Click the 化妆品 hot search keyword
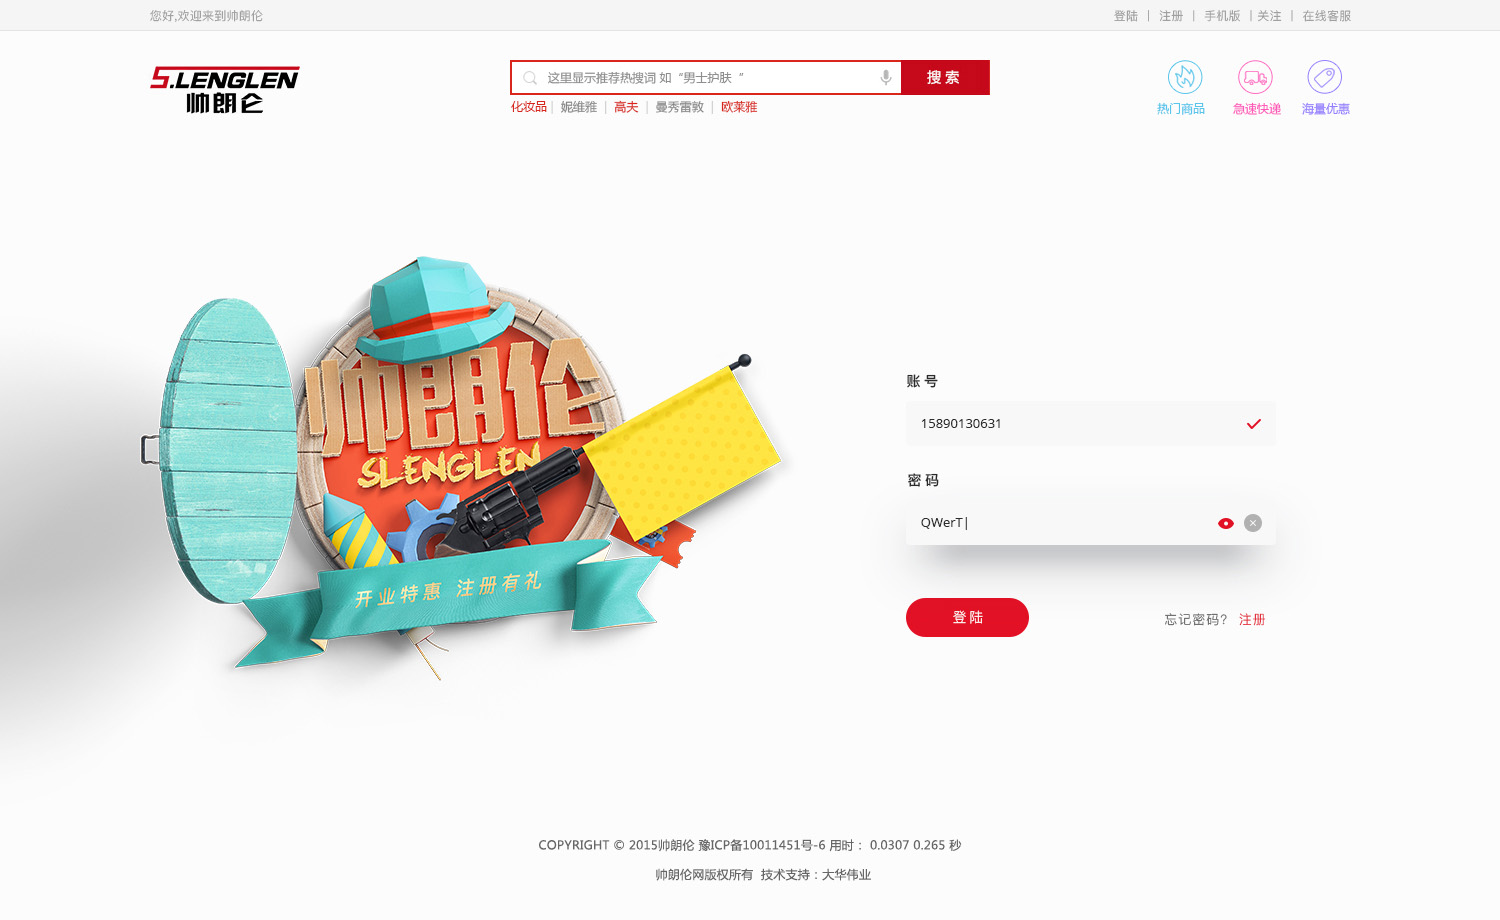This screenshot has width=1500, height=920. [x=529, y=107]
